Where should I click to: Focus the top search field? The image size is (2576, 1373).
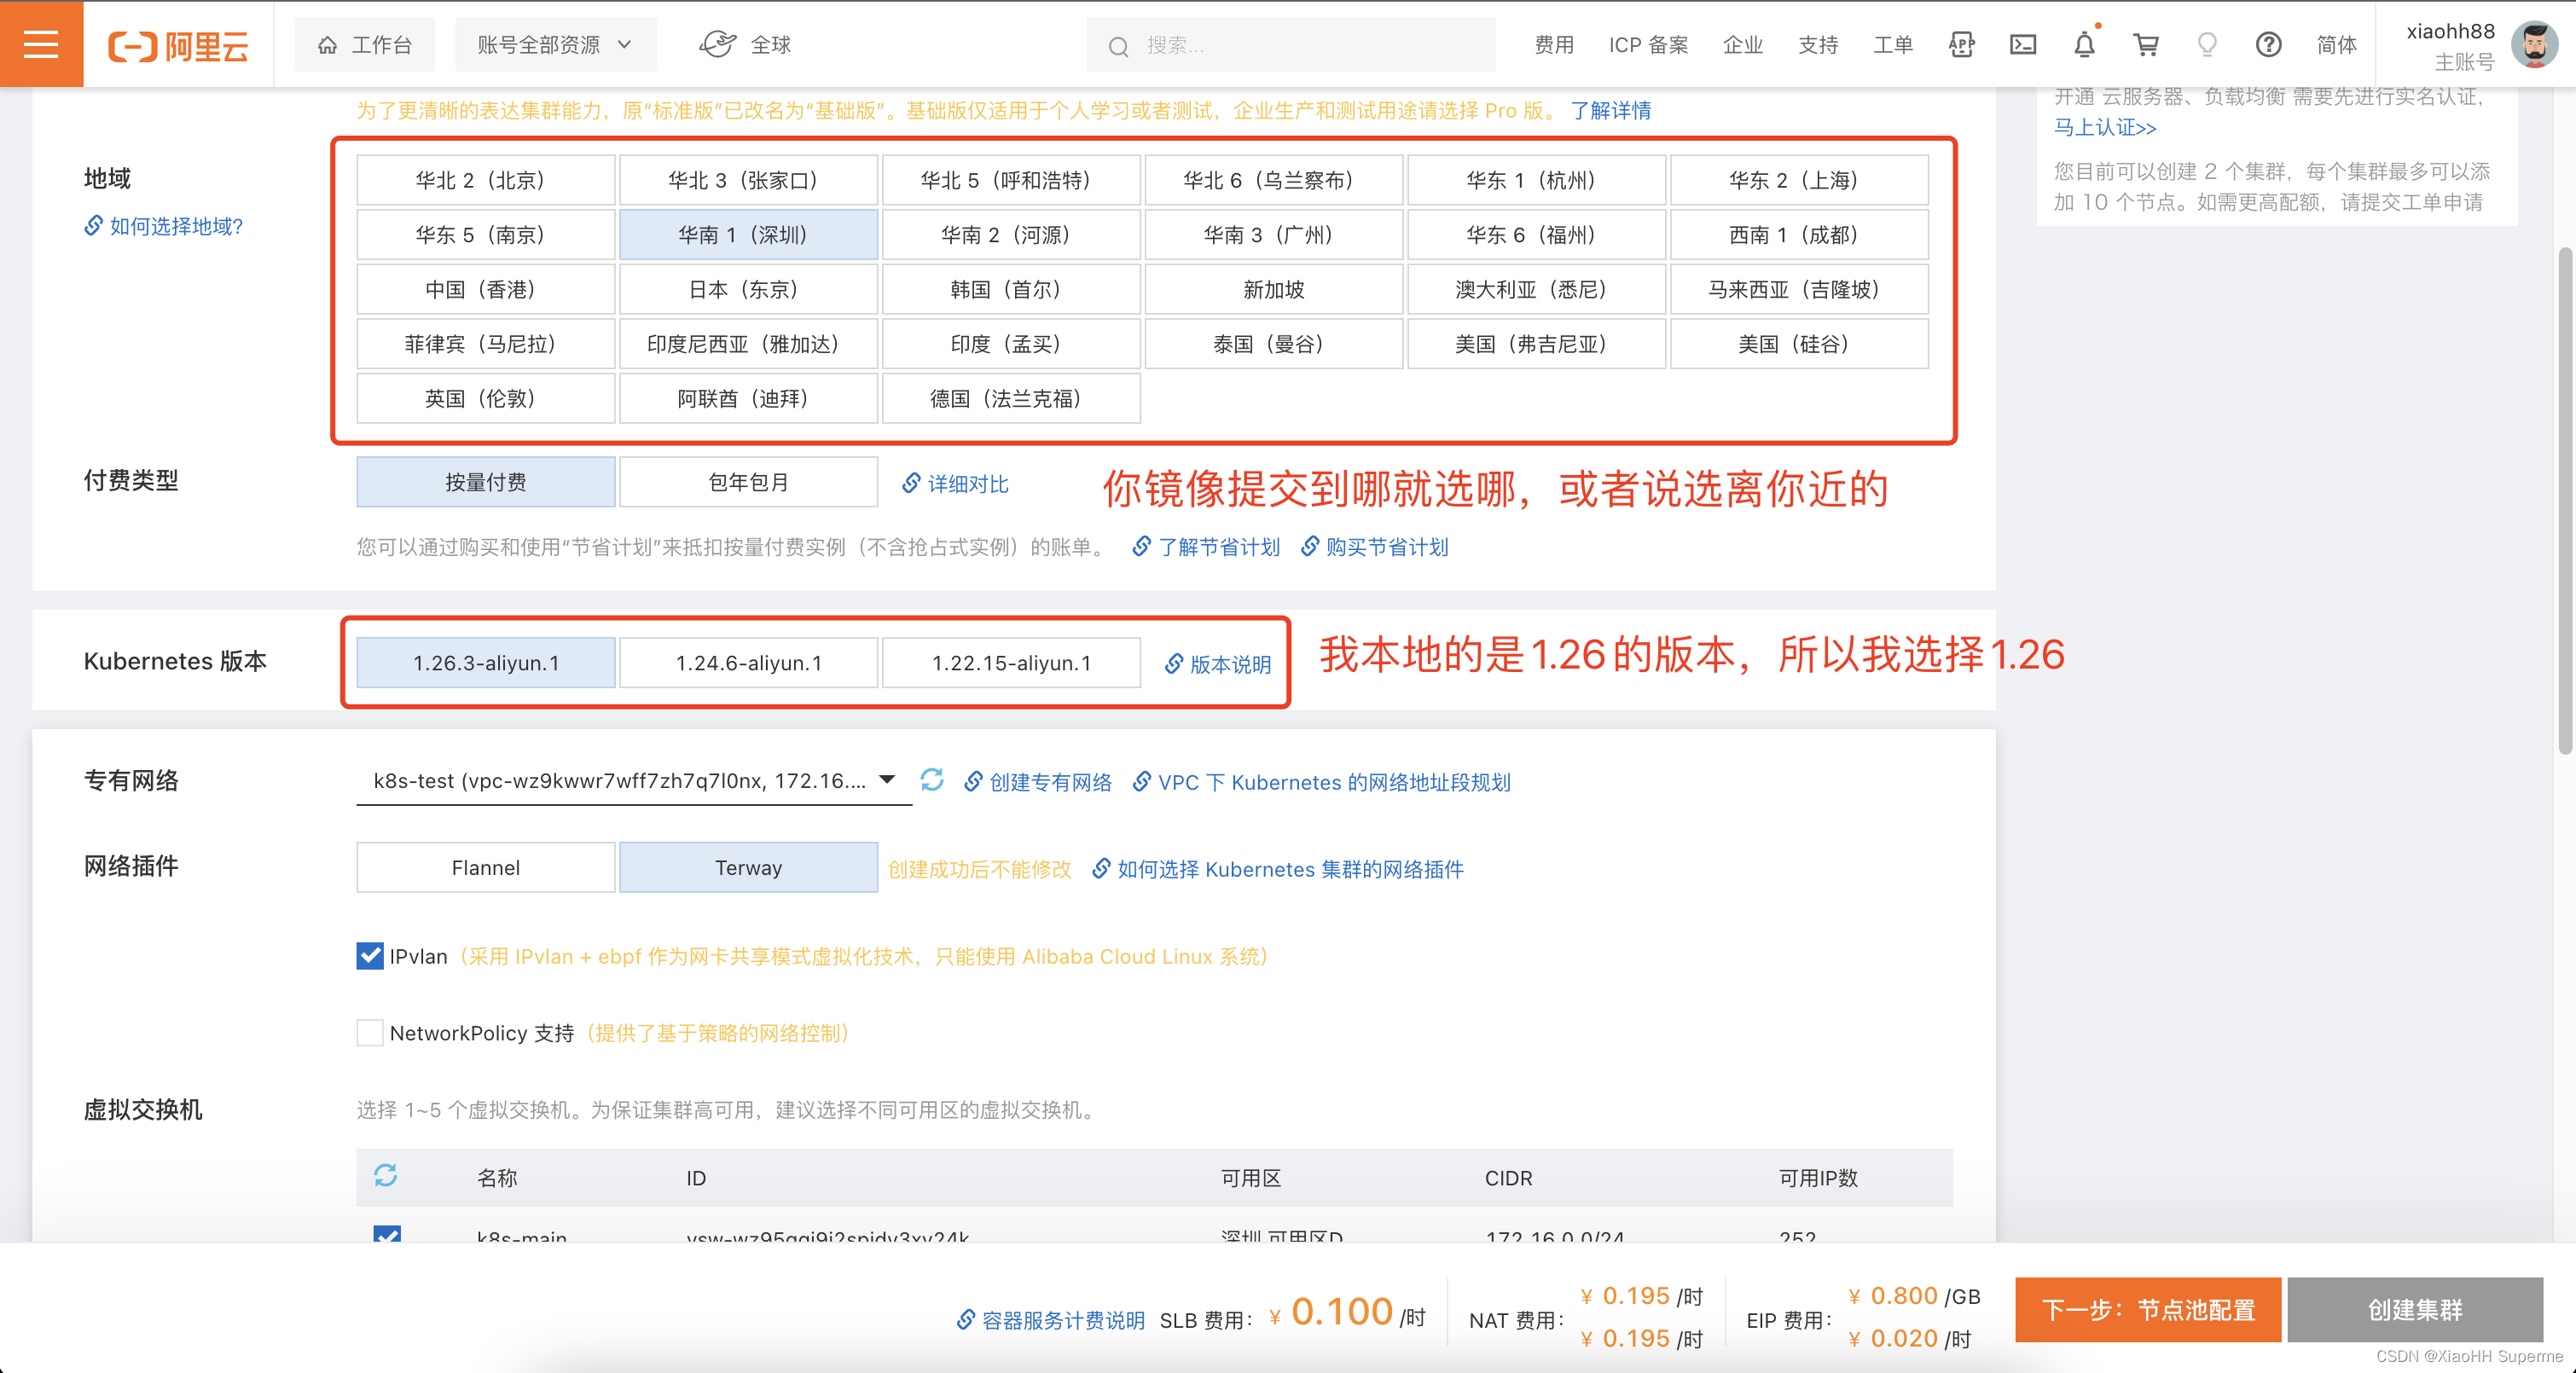tap(1290, 45)
